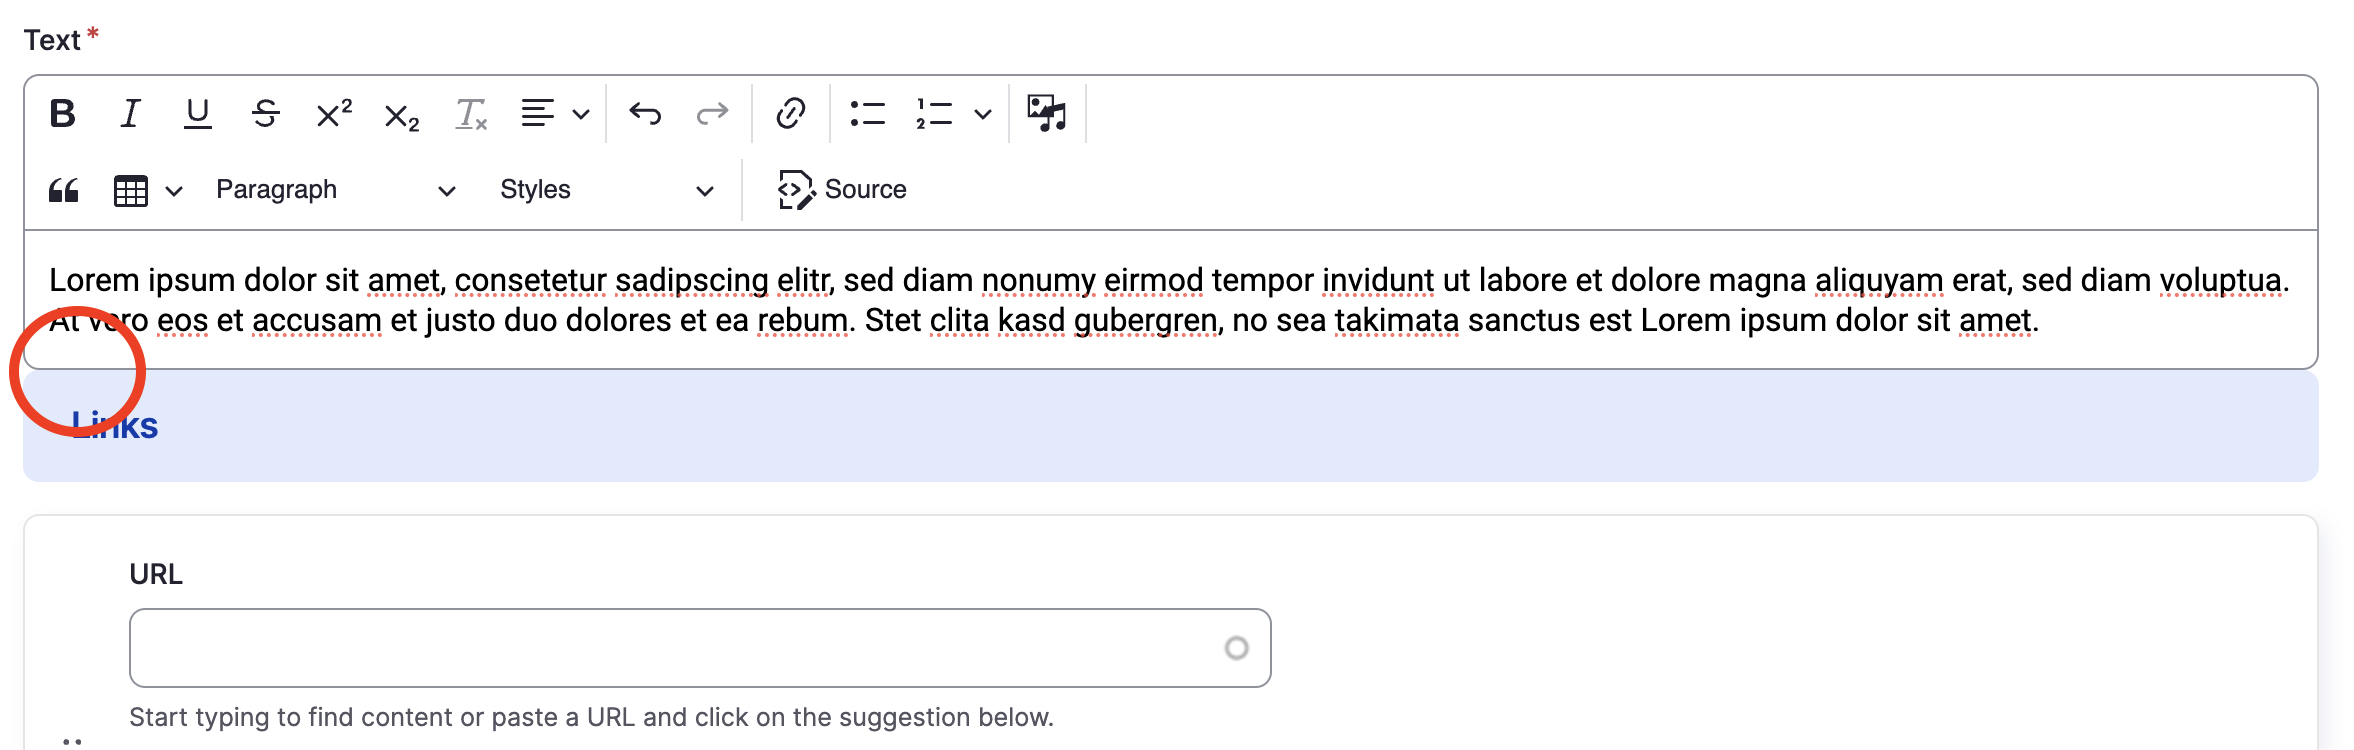Apply italic formatting
The height and width of the screenshot is (750, 2354).
[x=130, y=113]
